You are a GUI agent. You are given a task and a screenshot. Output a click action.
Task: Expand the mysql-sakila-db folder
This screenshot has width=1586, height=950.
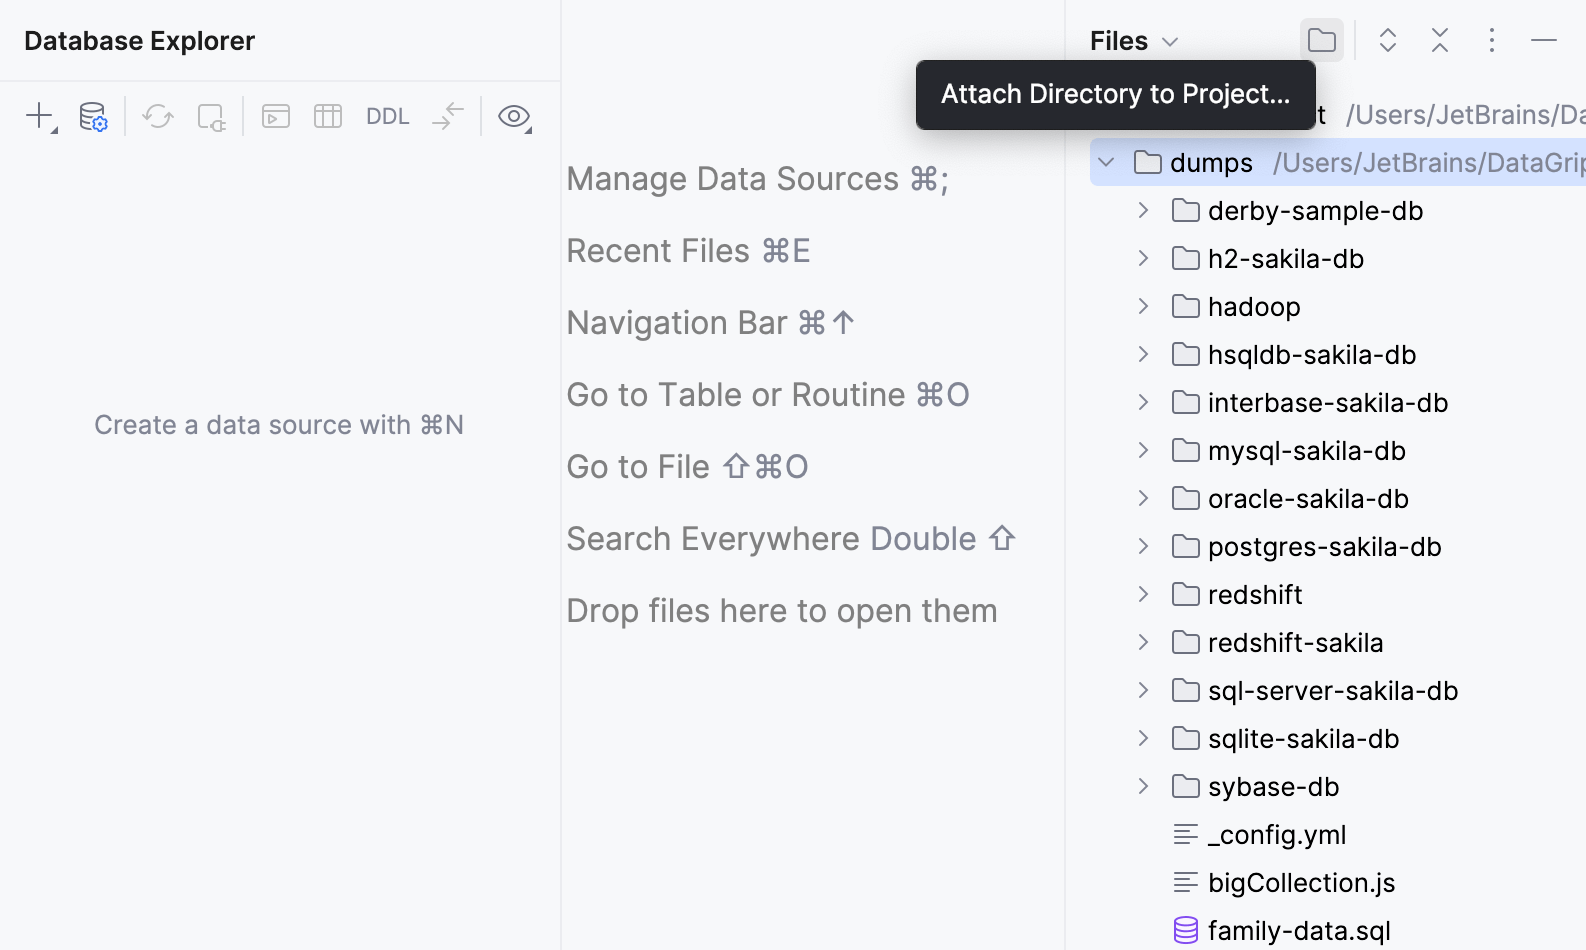click(1144, 450)
